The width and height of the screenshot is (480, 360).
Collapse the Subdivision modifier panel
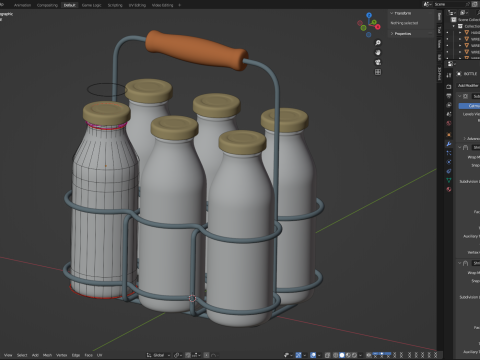click(x=459, y=96)
